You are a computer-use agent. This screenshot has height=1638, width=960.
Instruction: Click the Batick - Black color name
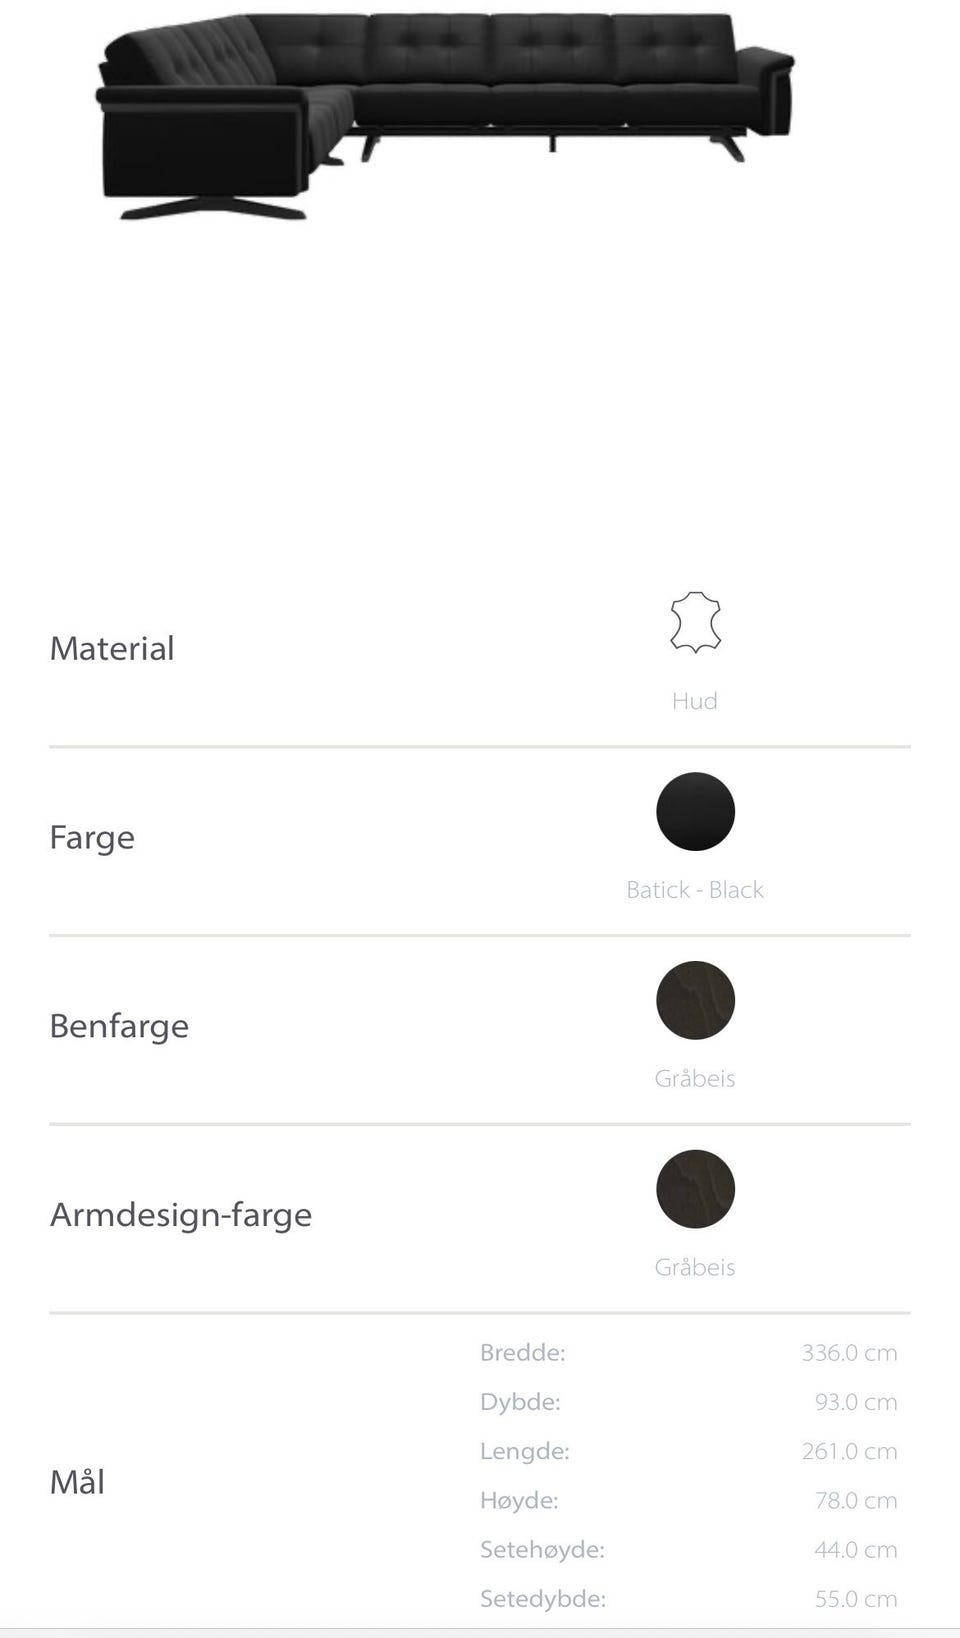pyautogui.click(x=695, y=890)
